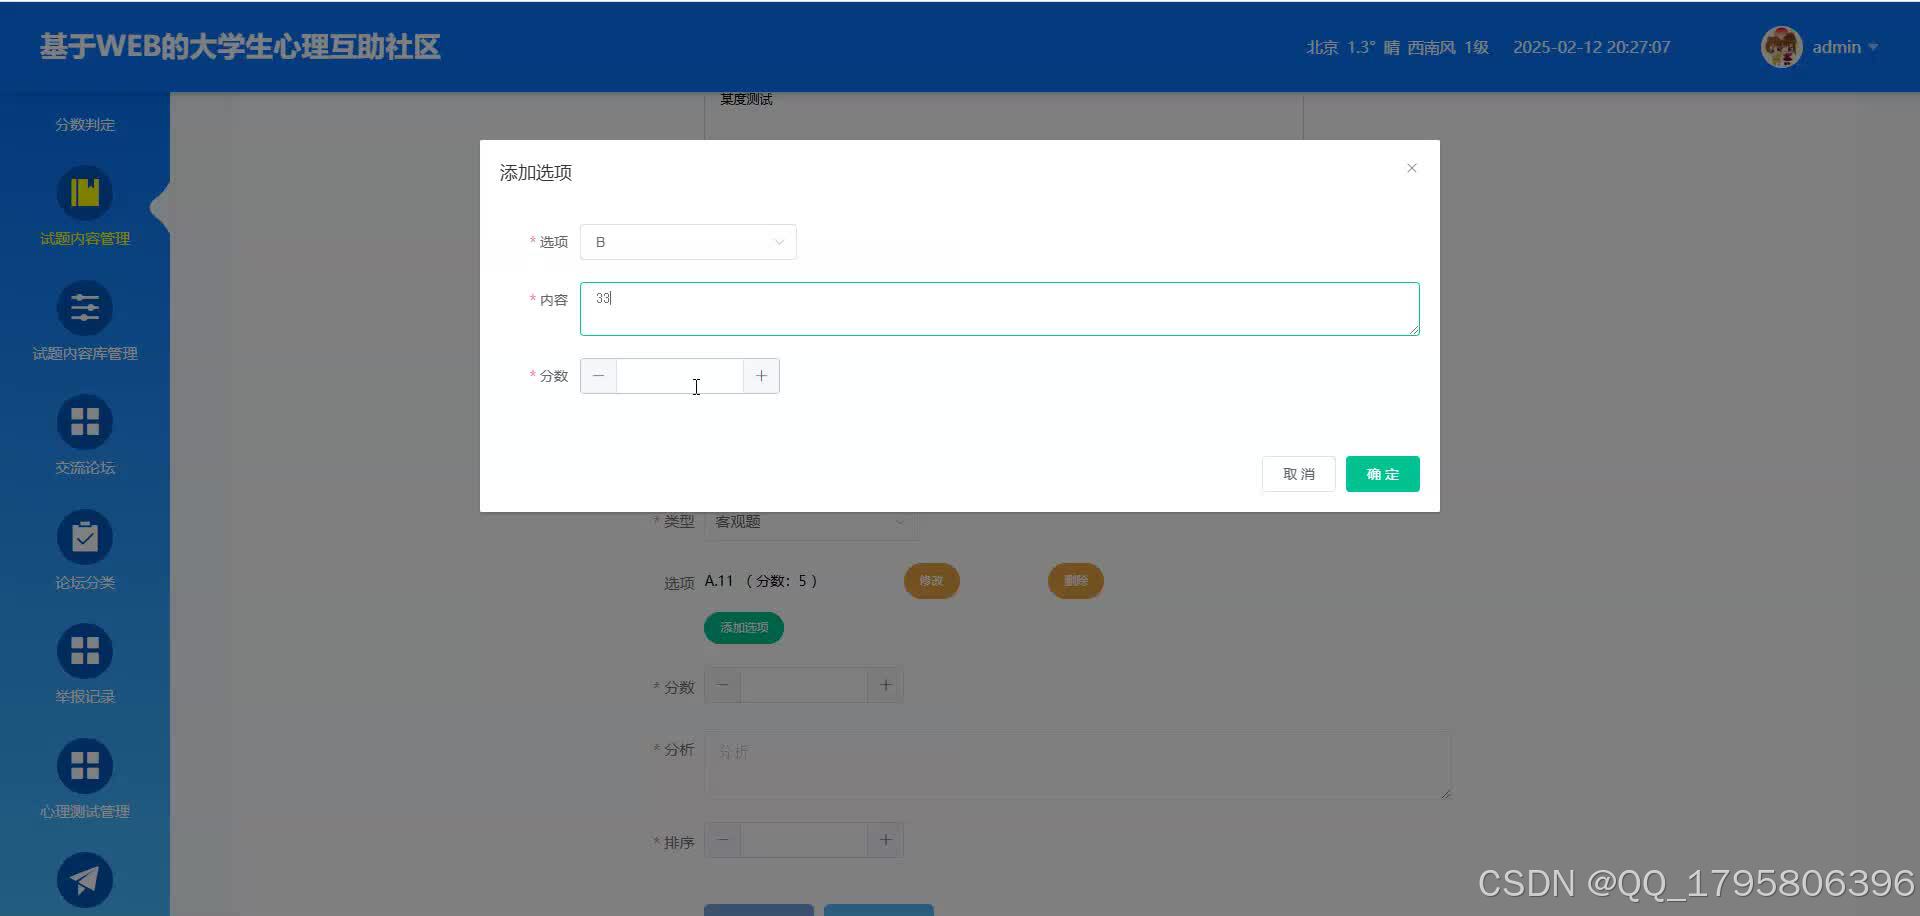Open the 选项 dropdown showing B

tap(687, 241)
